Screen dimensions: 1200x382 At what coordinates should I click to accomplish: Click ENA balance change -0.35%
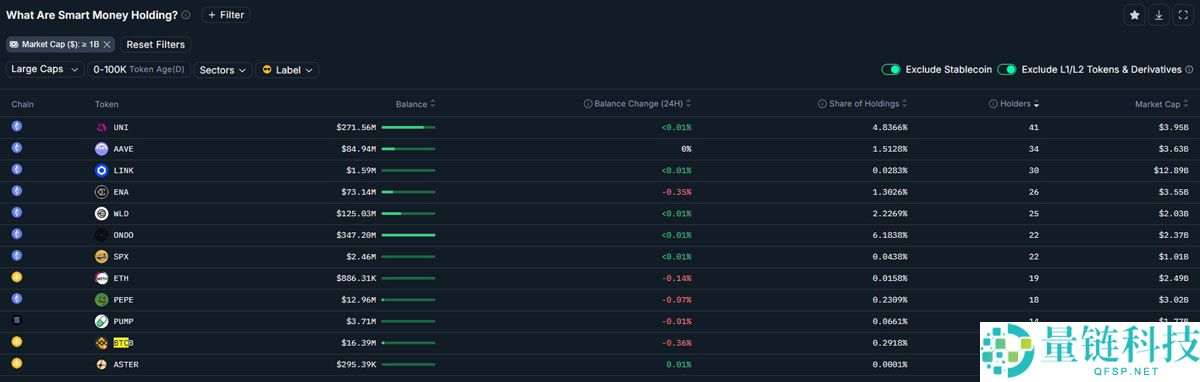click(x=677, y=192)
